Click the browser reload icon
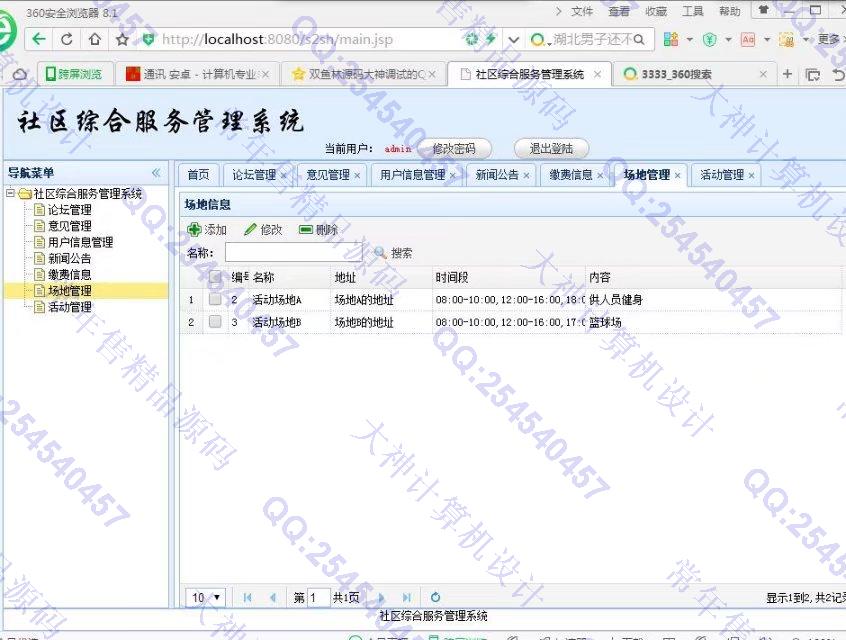 (x=67, y=40)
